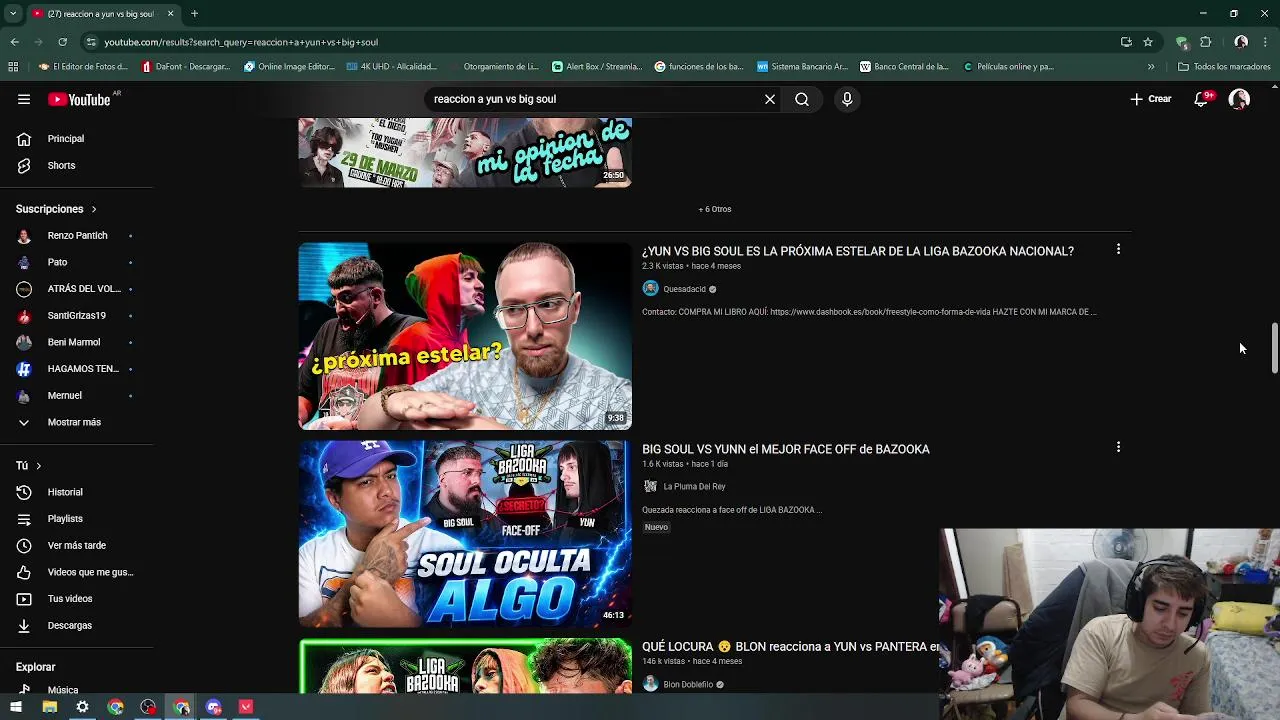Click the YouTube logo
The height and width of the screenshot is (720, 1280).
[80, 99]
